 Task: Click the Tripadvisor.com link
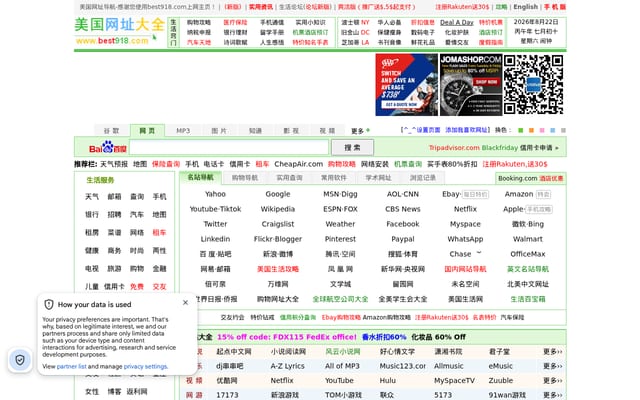454,148
